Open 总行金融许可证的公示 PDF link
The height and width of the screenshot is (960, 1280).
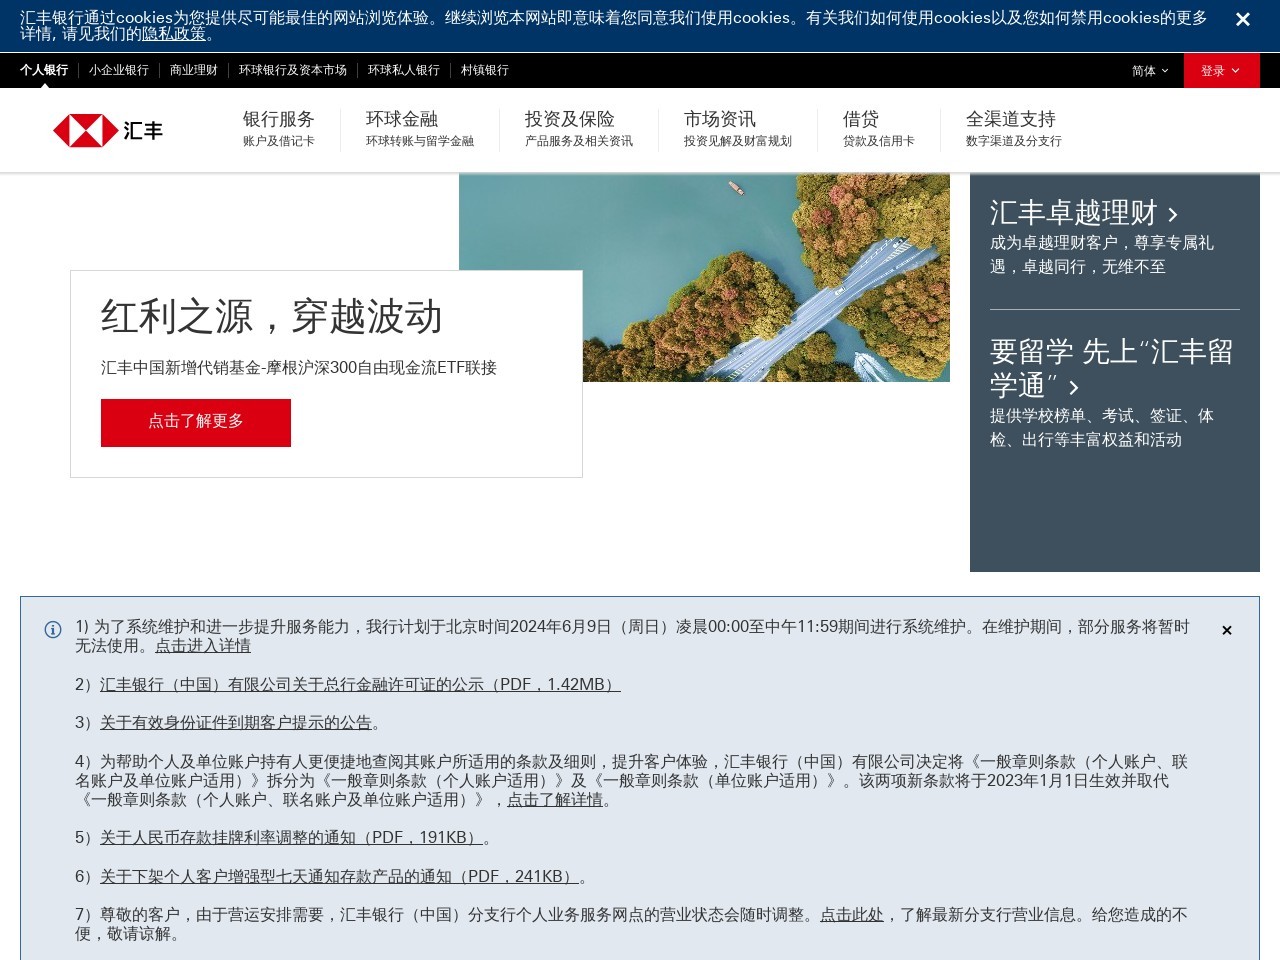[360, 685]
